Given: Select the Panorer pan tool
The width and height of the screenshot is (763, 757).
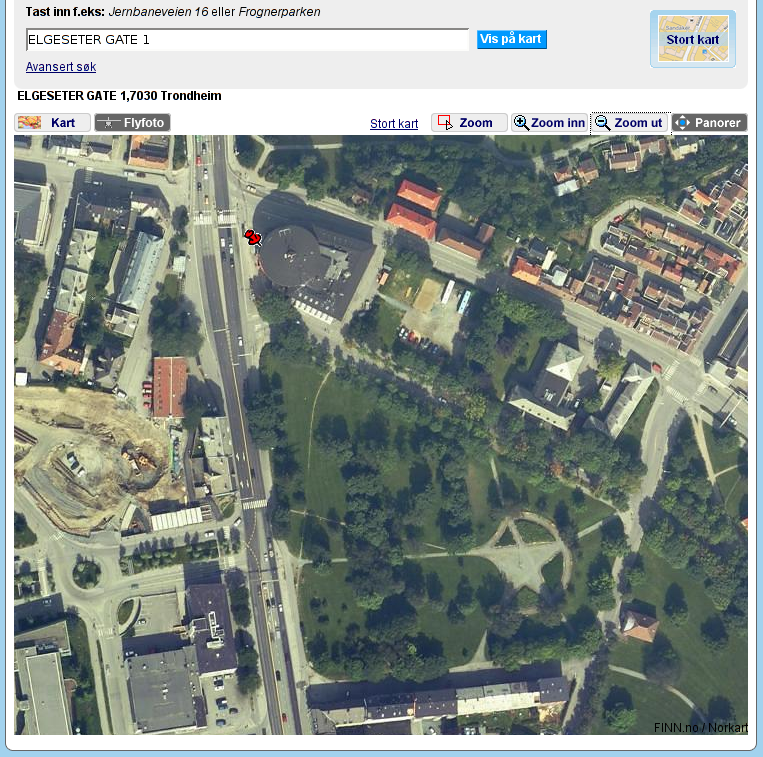Looking at the screenshot, I should pyautogui.click(x=709, y=123).
